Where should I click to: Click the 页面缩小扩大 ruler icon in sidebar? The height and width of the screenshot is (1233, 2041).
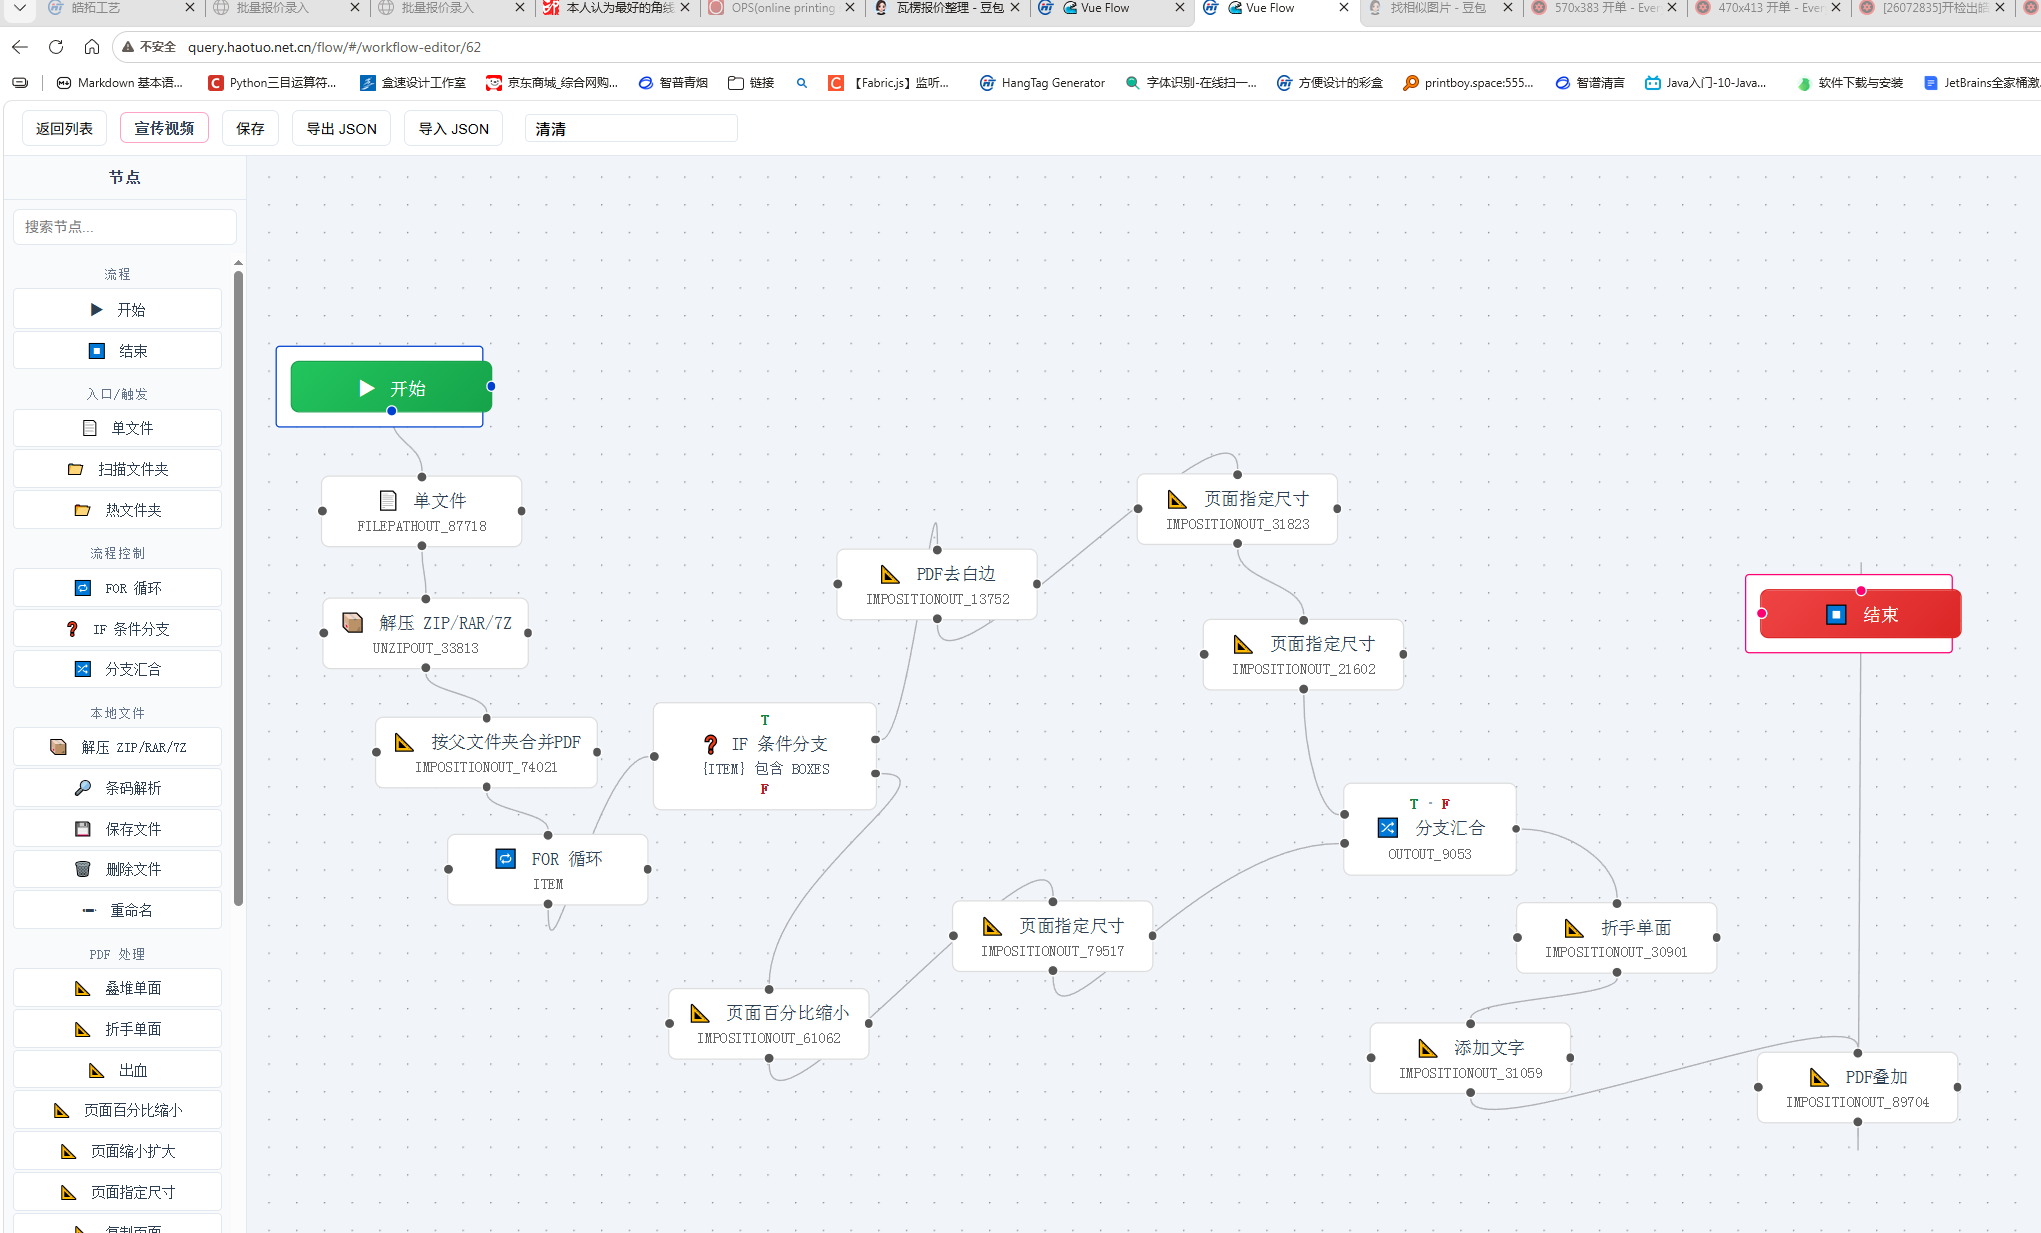(x=69, y=1151)
